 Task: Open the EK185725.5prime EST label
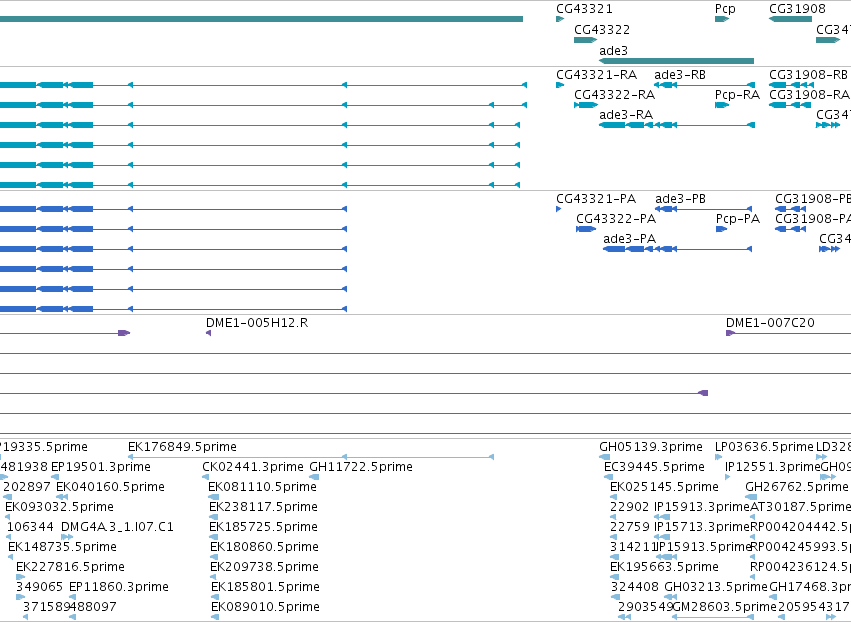263,527
